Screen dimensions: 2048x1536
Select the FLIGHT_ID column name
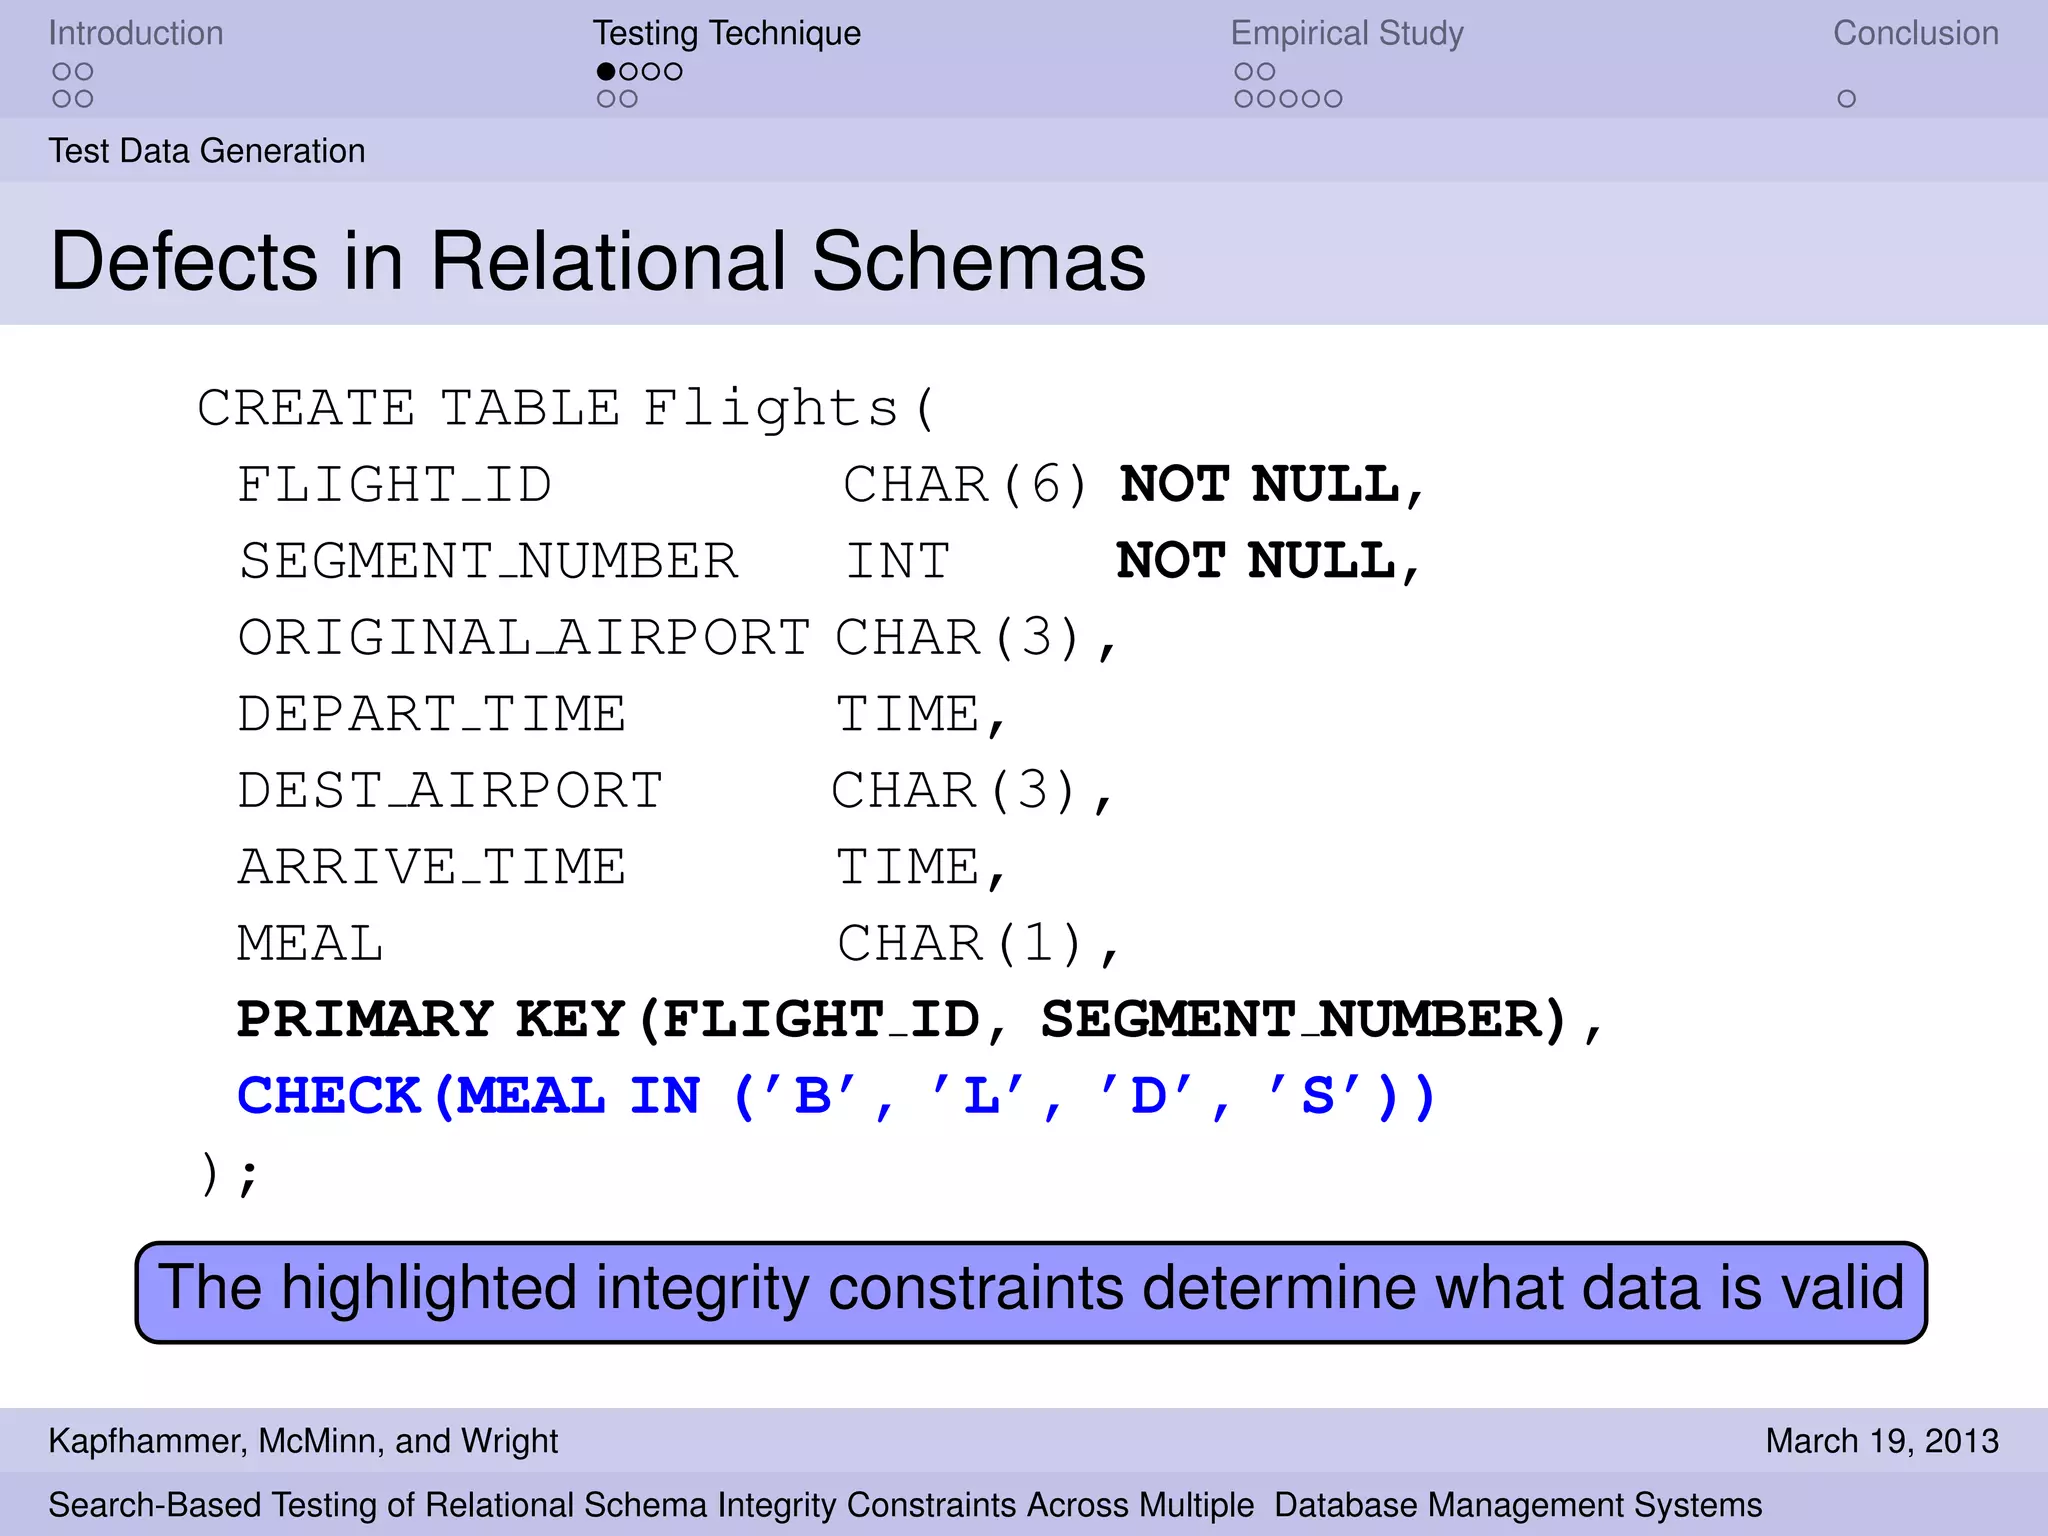click(x=394, y=485)
